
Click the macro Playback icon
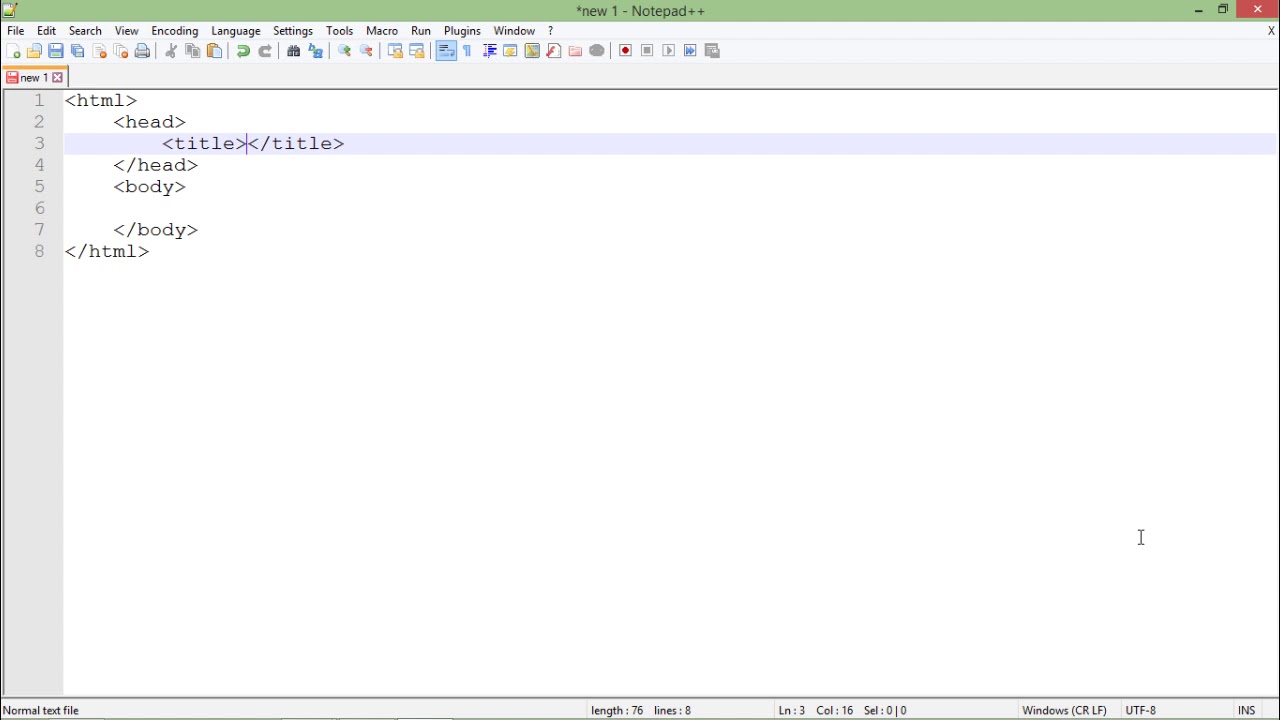[669, 51]
